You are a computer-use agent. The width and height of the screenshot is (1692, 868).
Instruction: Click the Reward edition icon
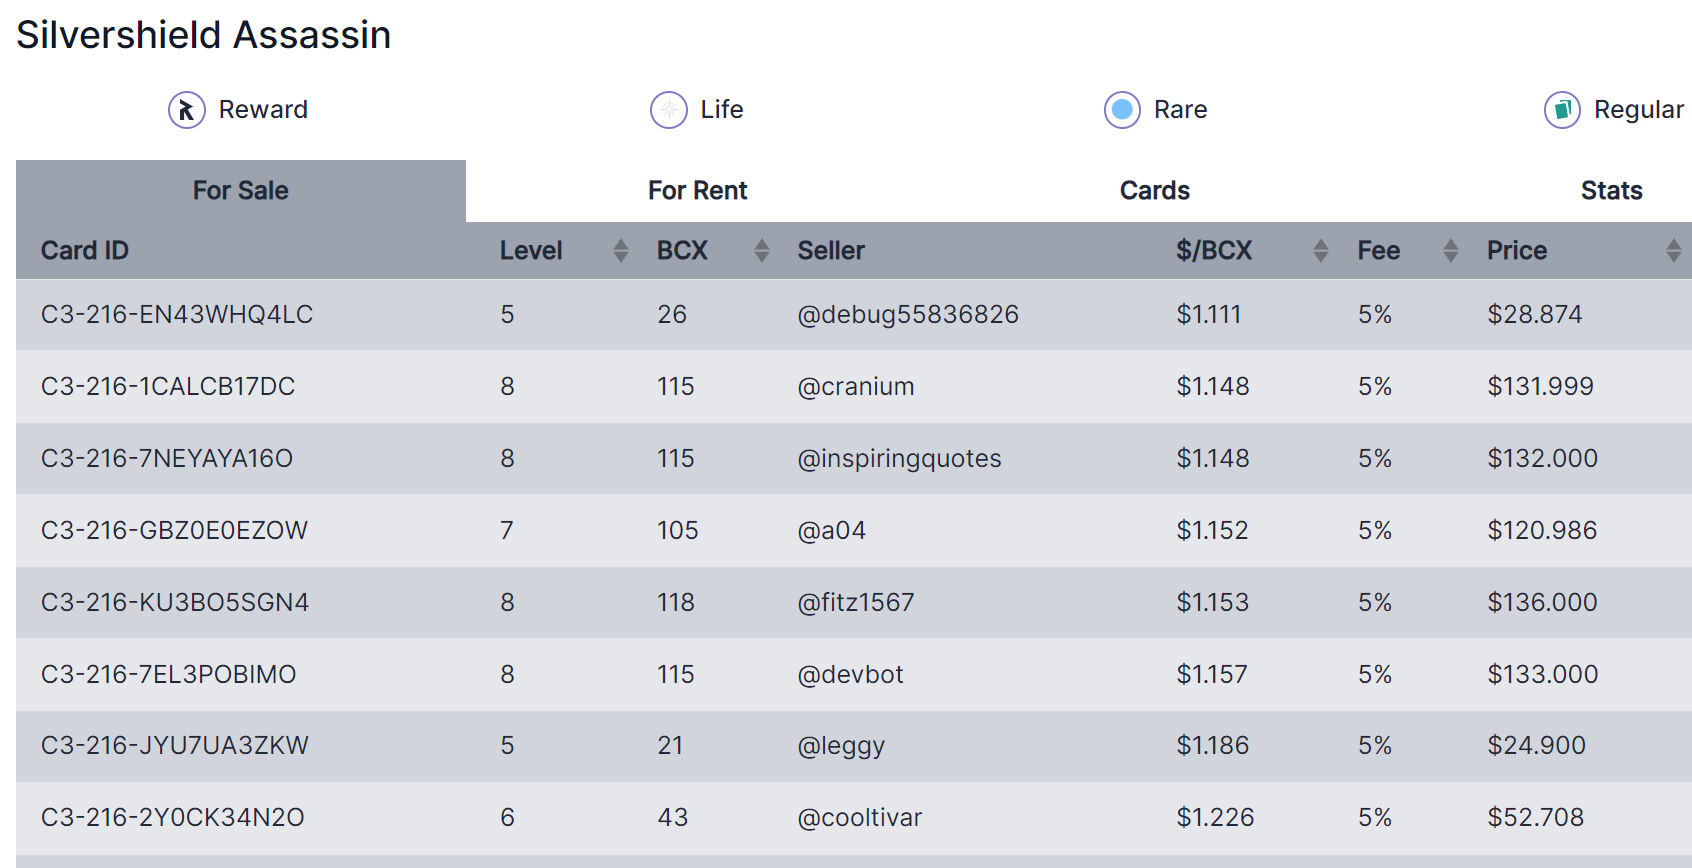tap(187, 110)
